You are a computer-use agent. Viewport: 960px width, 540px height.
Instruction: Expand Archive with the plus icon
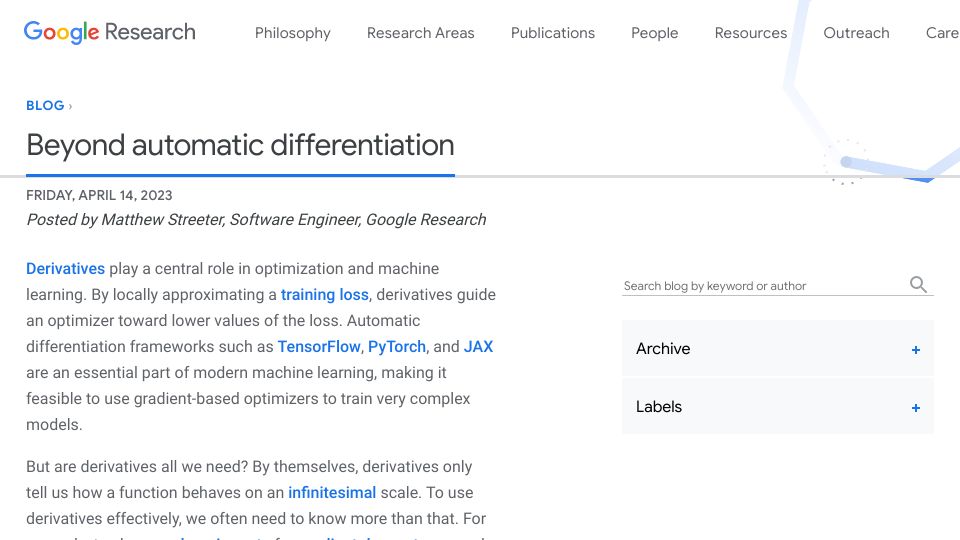tap(915, 350)
